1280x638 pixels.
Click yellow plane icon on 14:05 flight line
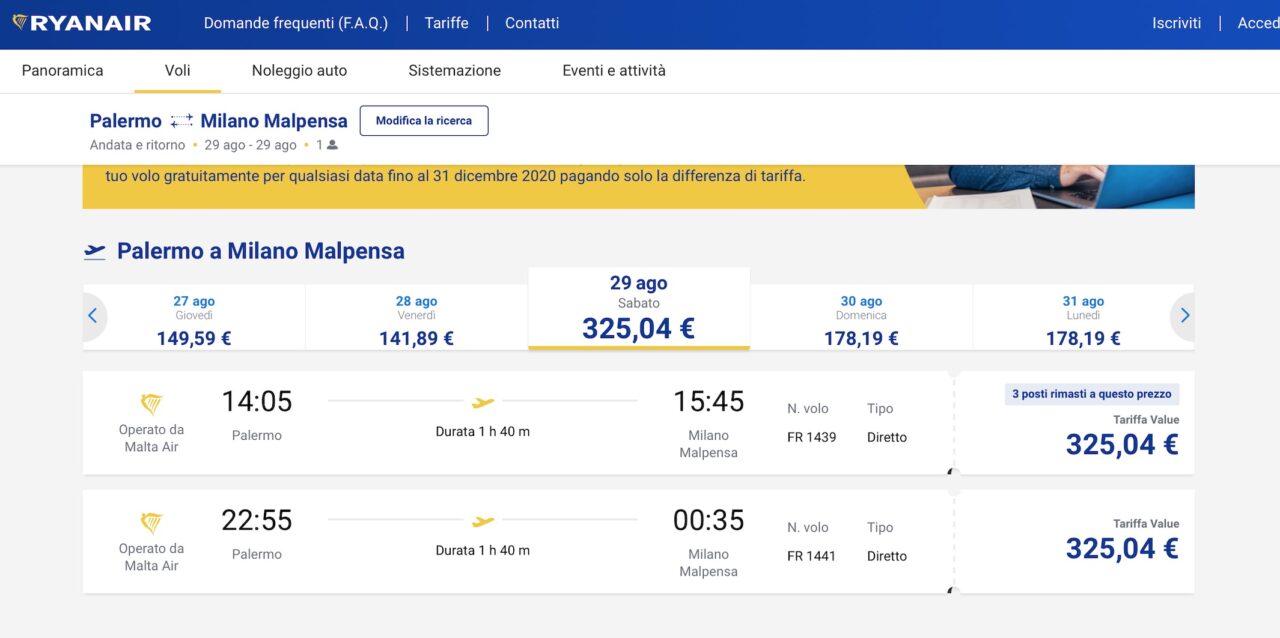tap(483, 402)
